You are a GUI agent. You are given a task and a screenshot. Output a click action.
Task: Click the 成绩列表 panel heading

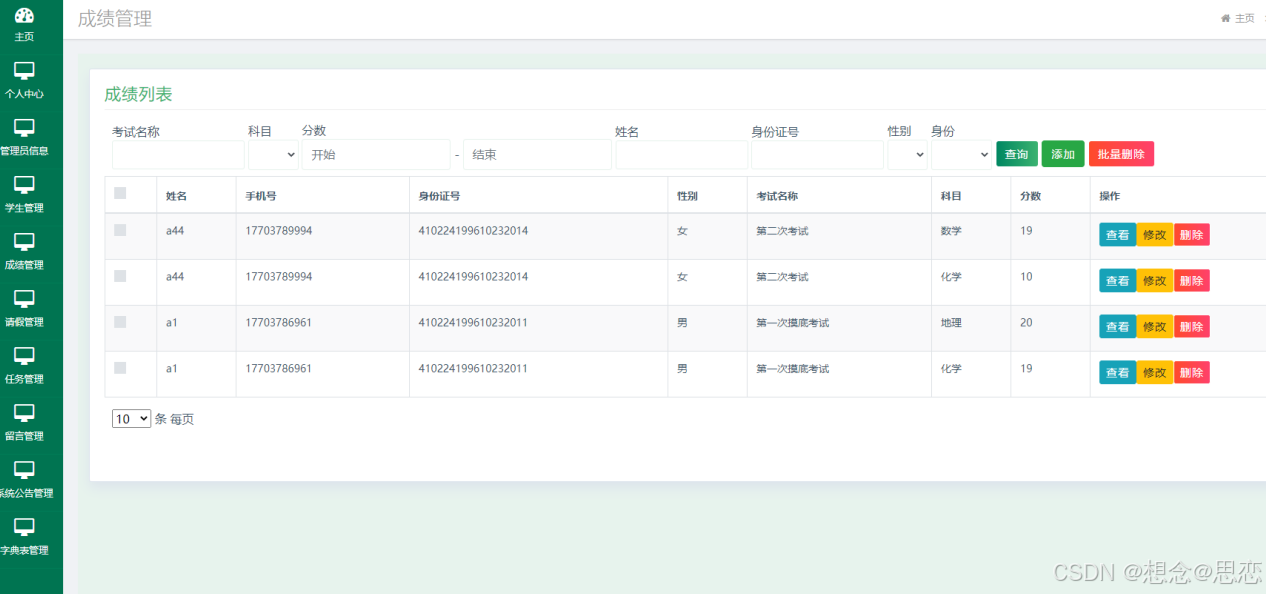coord(138,94)
